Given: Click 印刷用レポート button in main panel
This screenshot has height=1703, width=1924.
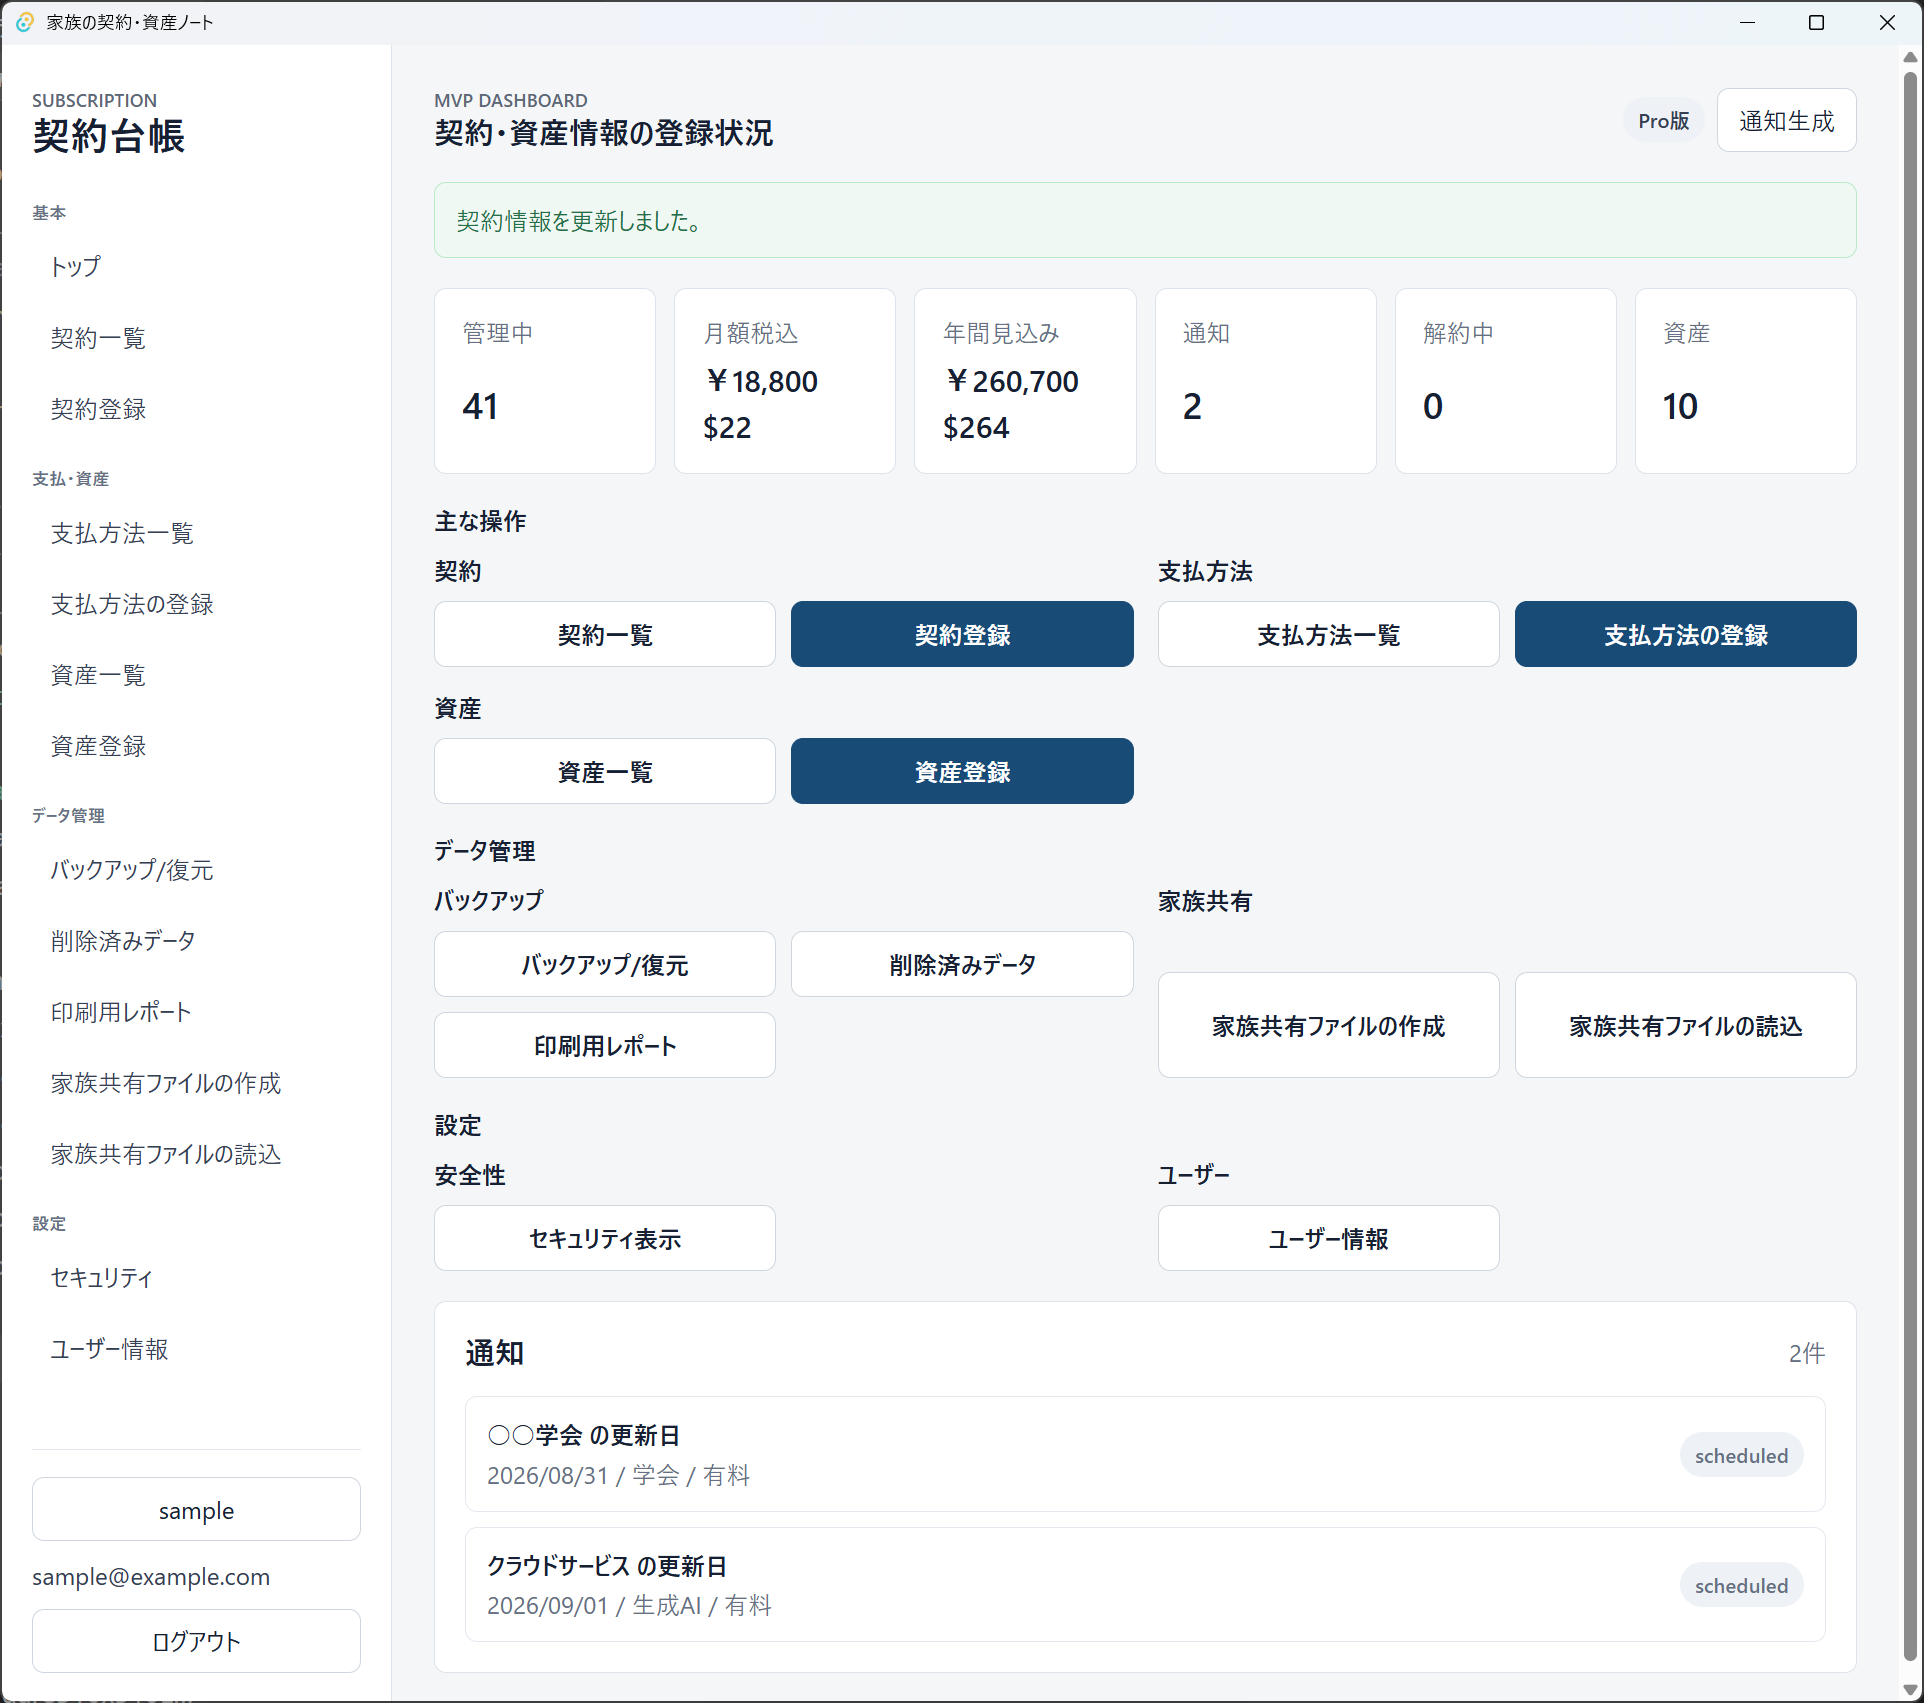Looking at the screenshot, I should click(x=605, y=1045).
